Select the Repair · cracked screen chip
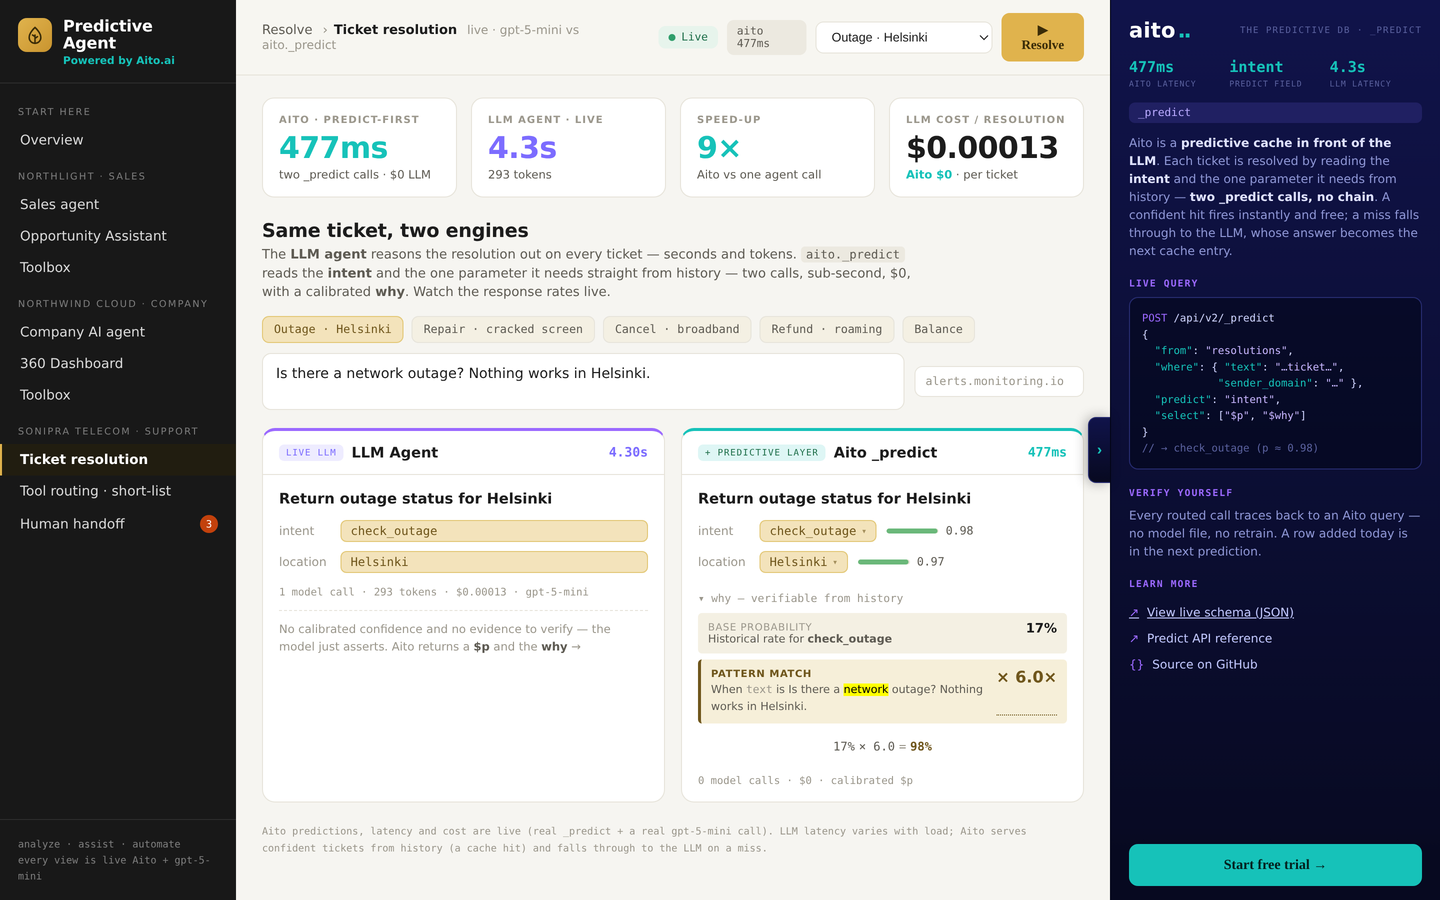 tap(503, 329)
